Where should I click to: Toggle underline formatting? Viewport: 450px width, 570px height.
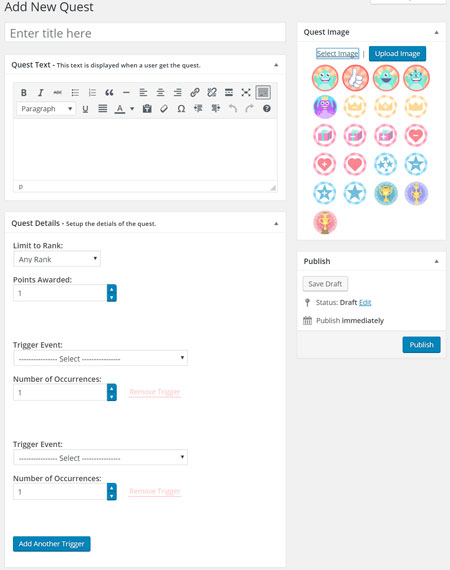[x=85, y=109]
